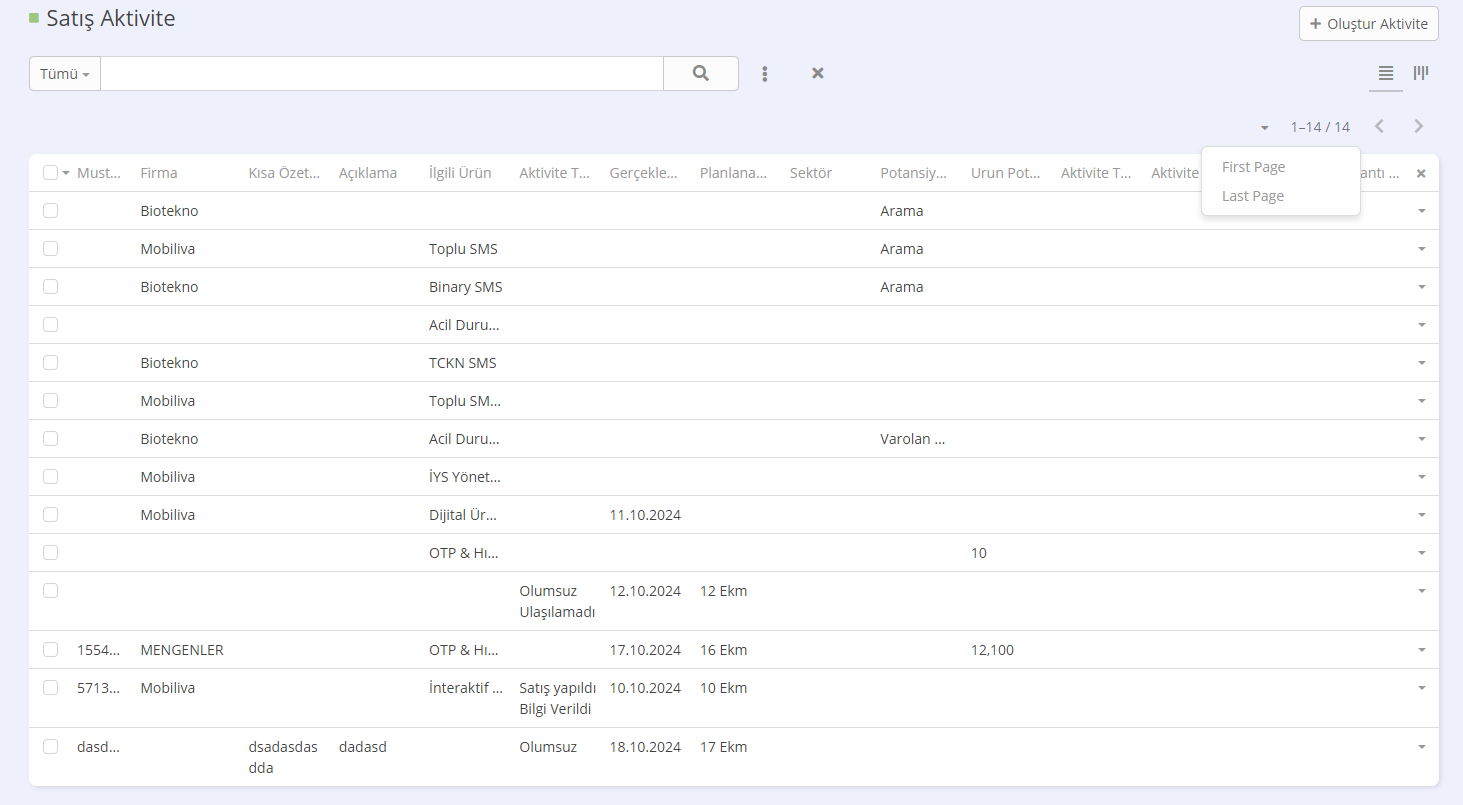
Task: Click the Binary SMS product cell
Action: click(466, 287)
